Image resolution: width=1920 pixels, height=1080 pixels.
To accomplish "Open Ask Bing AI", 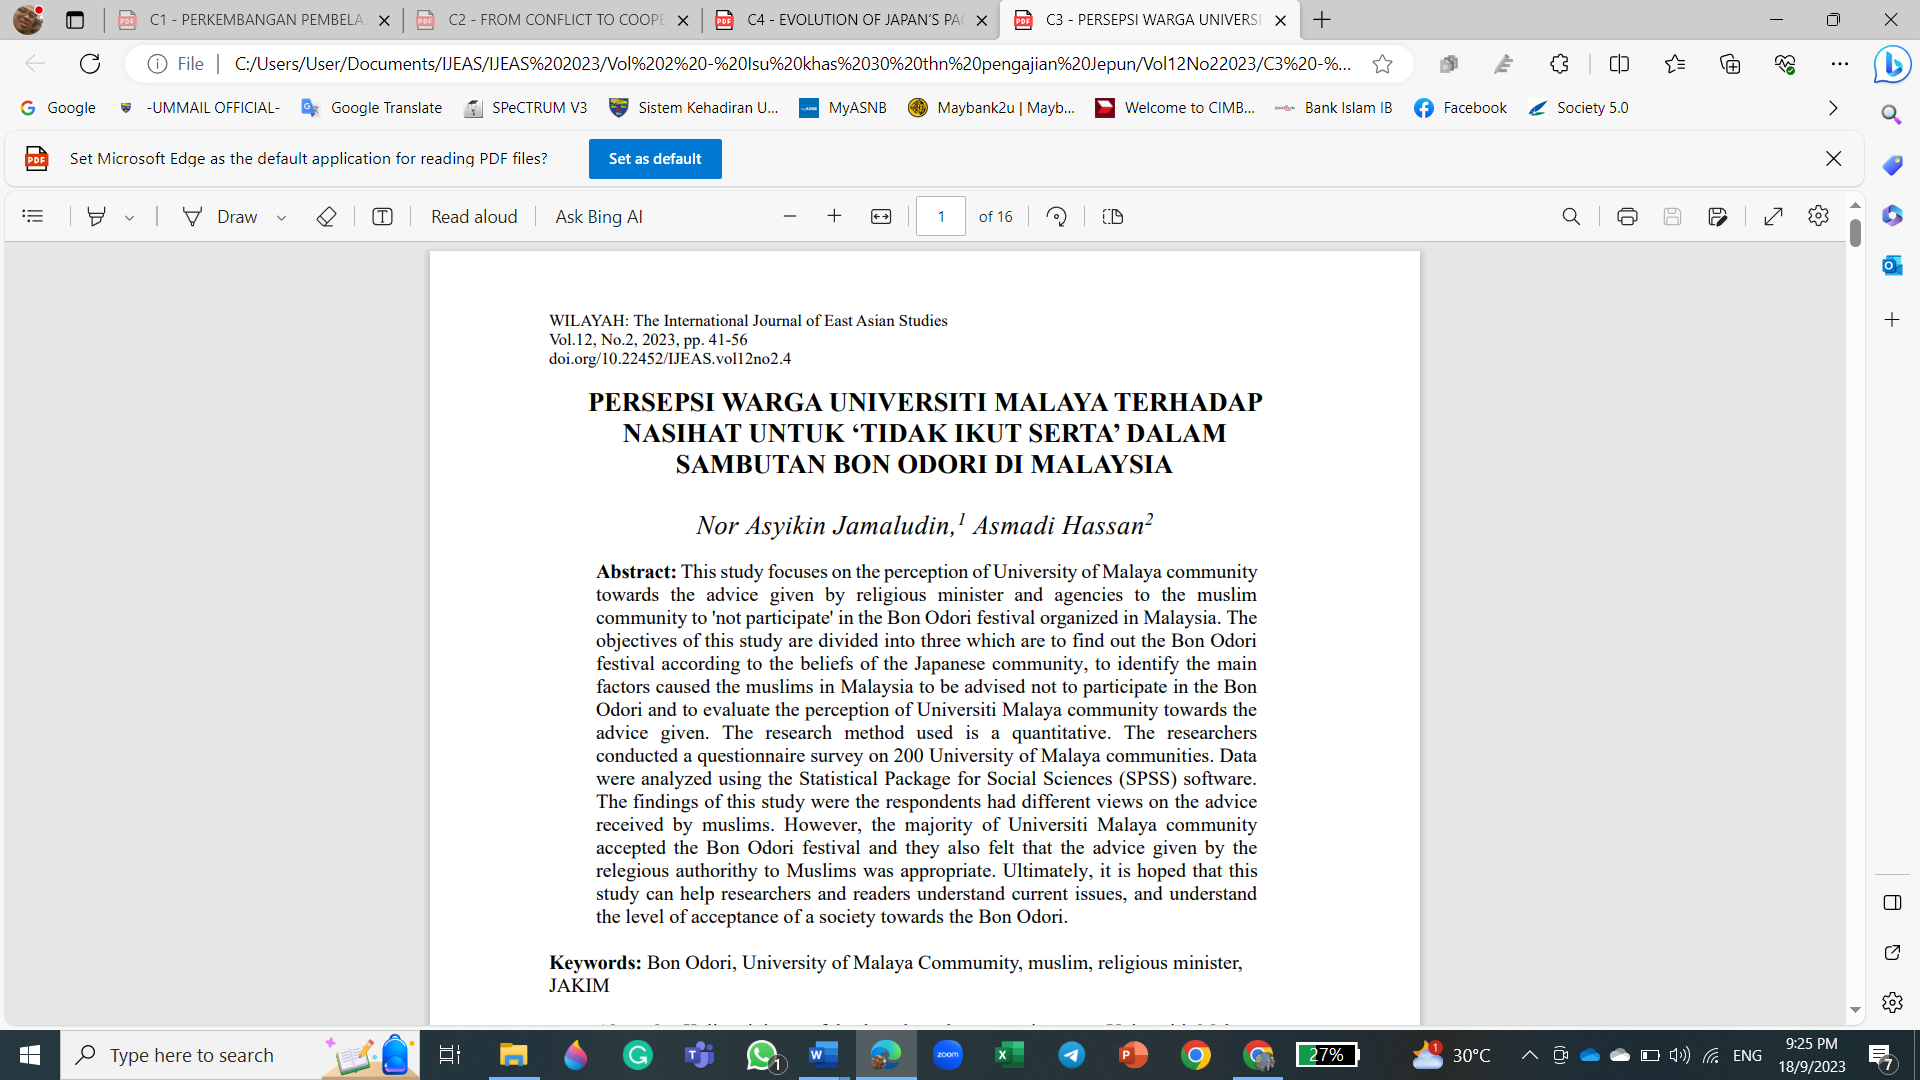I will (x=599, y=216).
